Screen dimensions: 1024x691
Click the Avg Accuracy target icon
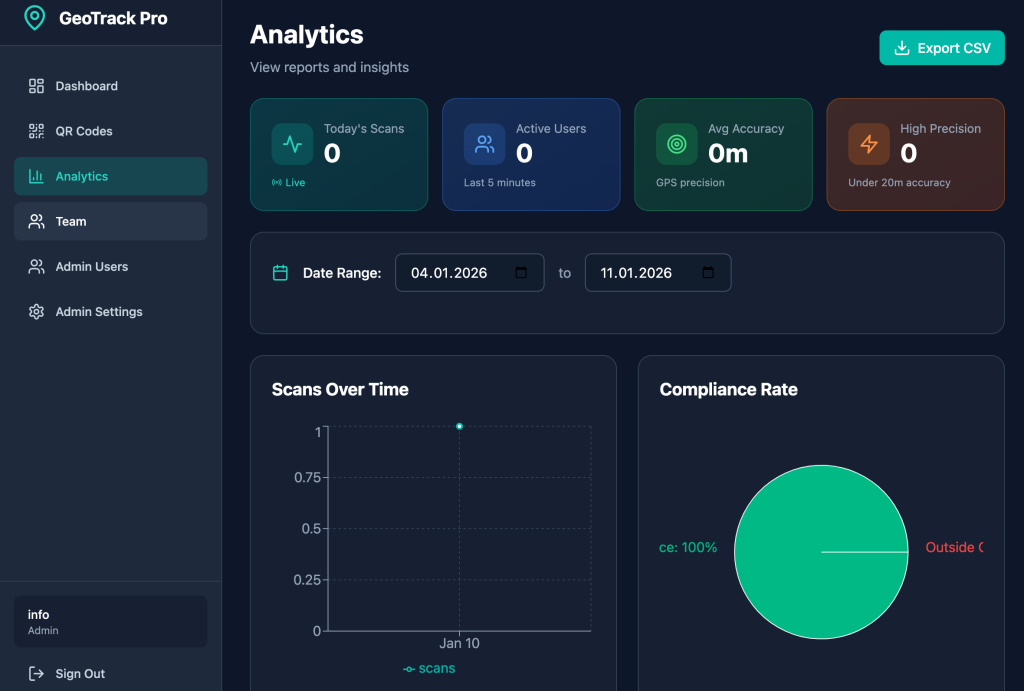coord(676,144)
